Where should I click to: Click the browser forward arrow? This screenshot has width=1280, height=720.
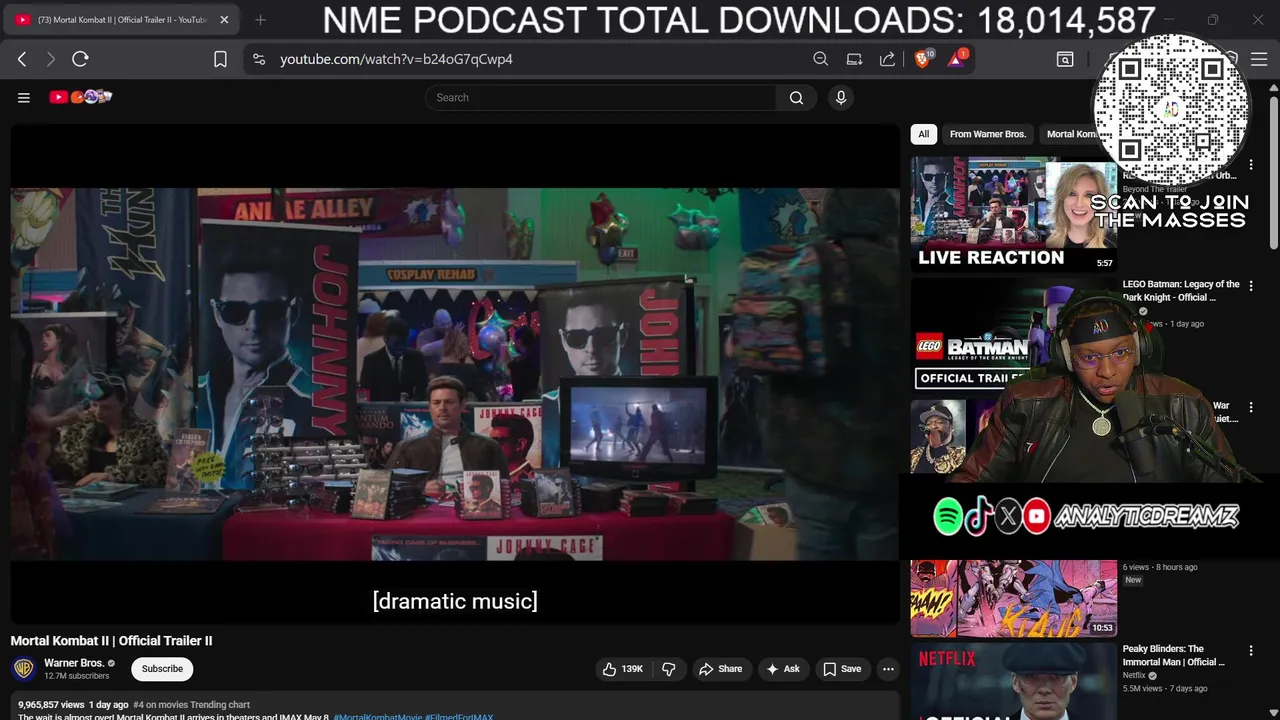(51, 59)
